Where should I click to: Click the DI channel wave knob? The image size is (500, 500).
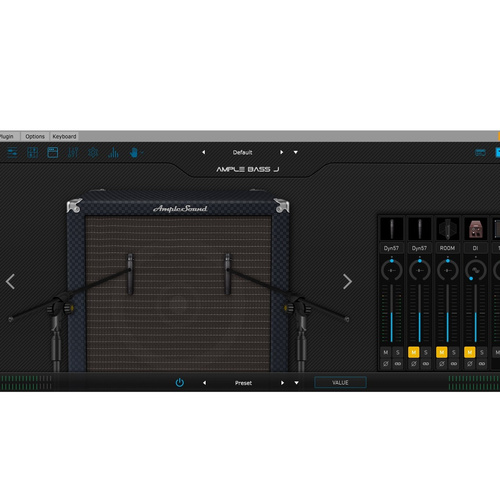coord(476,270)
